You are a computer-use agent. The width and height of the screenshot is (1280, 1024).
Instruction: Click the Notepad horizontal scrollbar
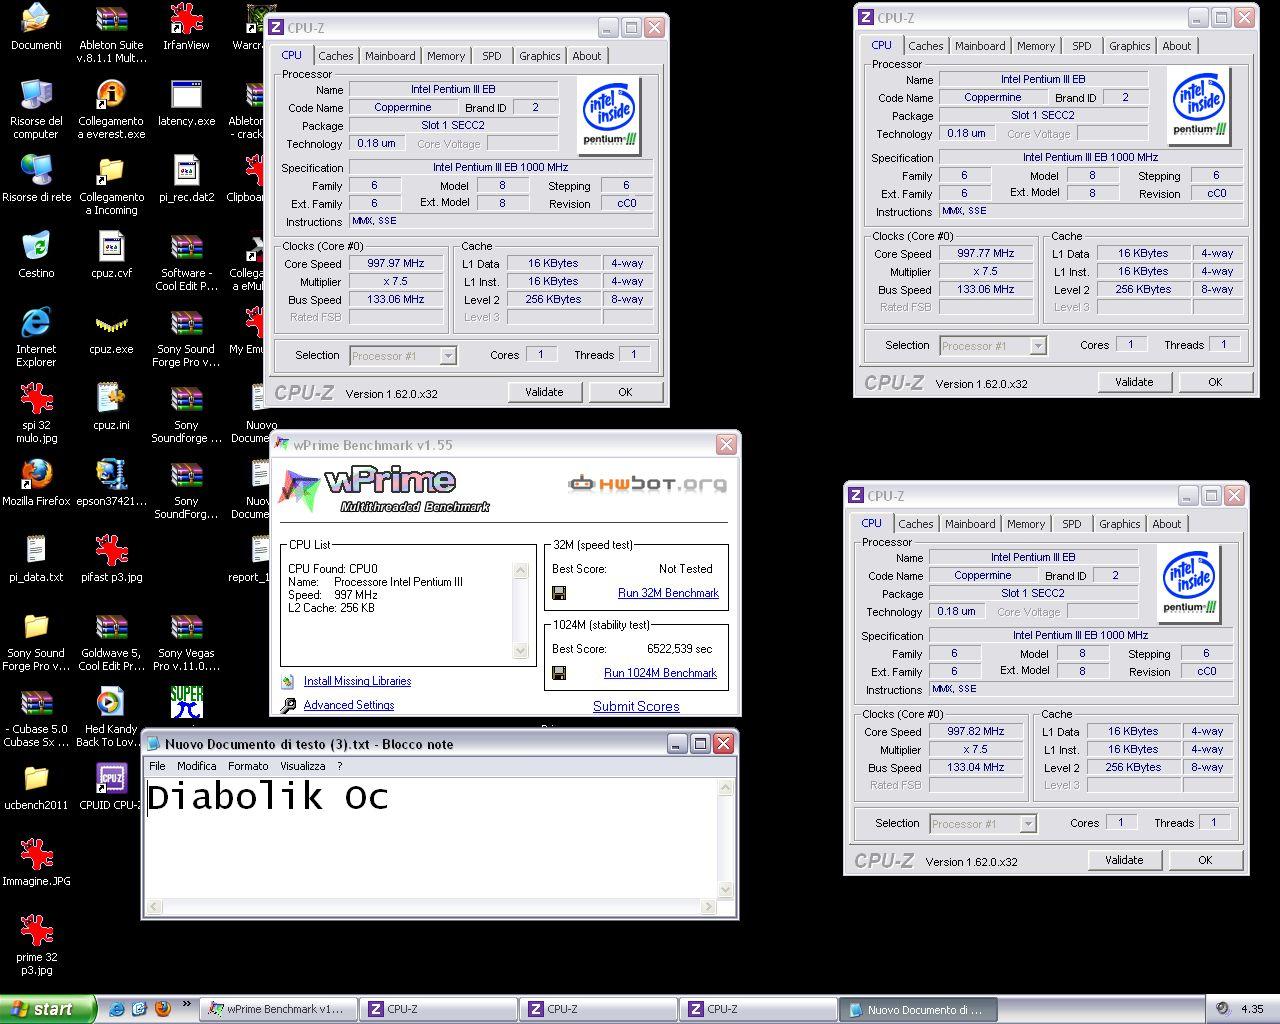click(432, 906)
